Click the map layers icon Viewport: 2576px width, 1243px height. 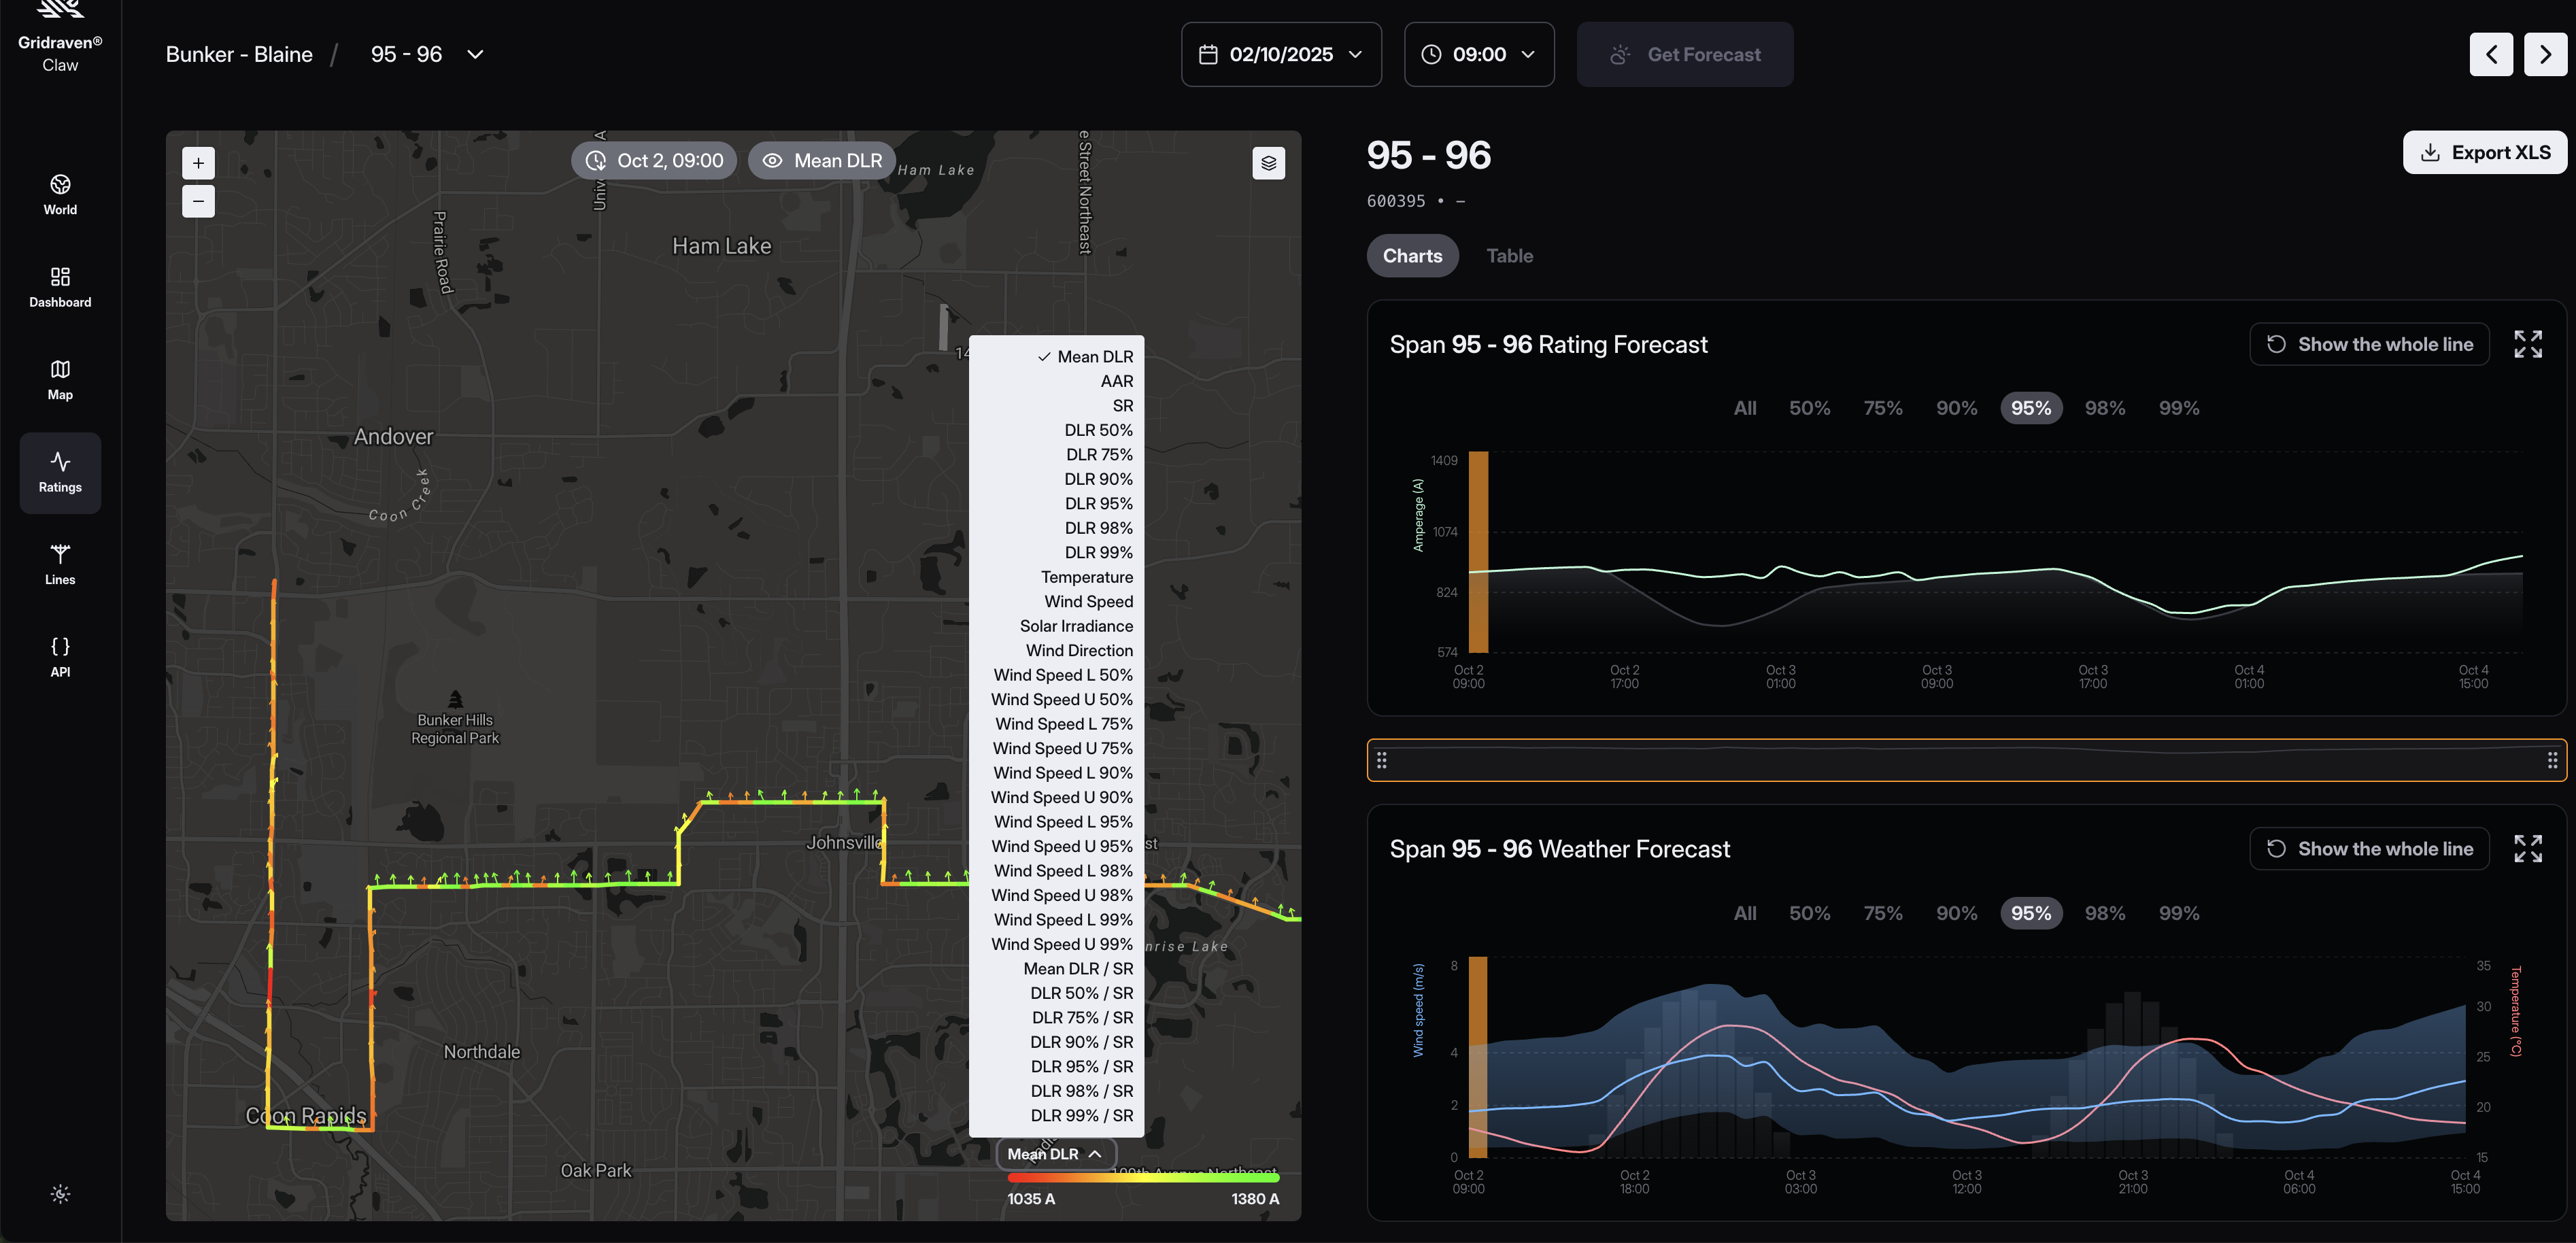click(1268, 163)
